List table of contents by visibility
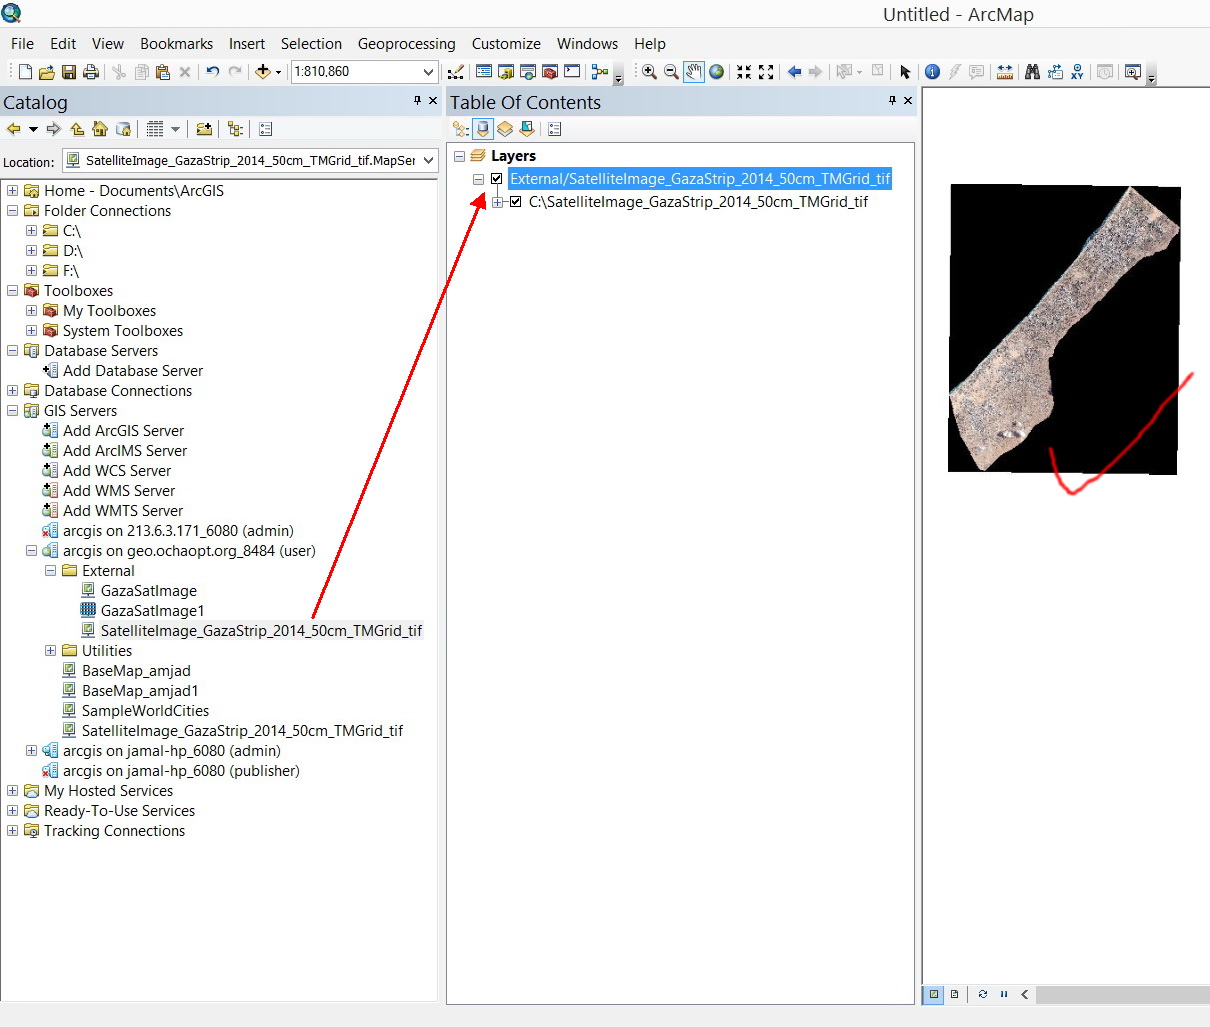The height and width of the screenshot is (1027, 1210). [x=504, y=129]
